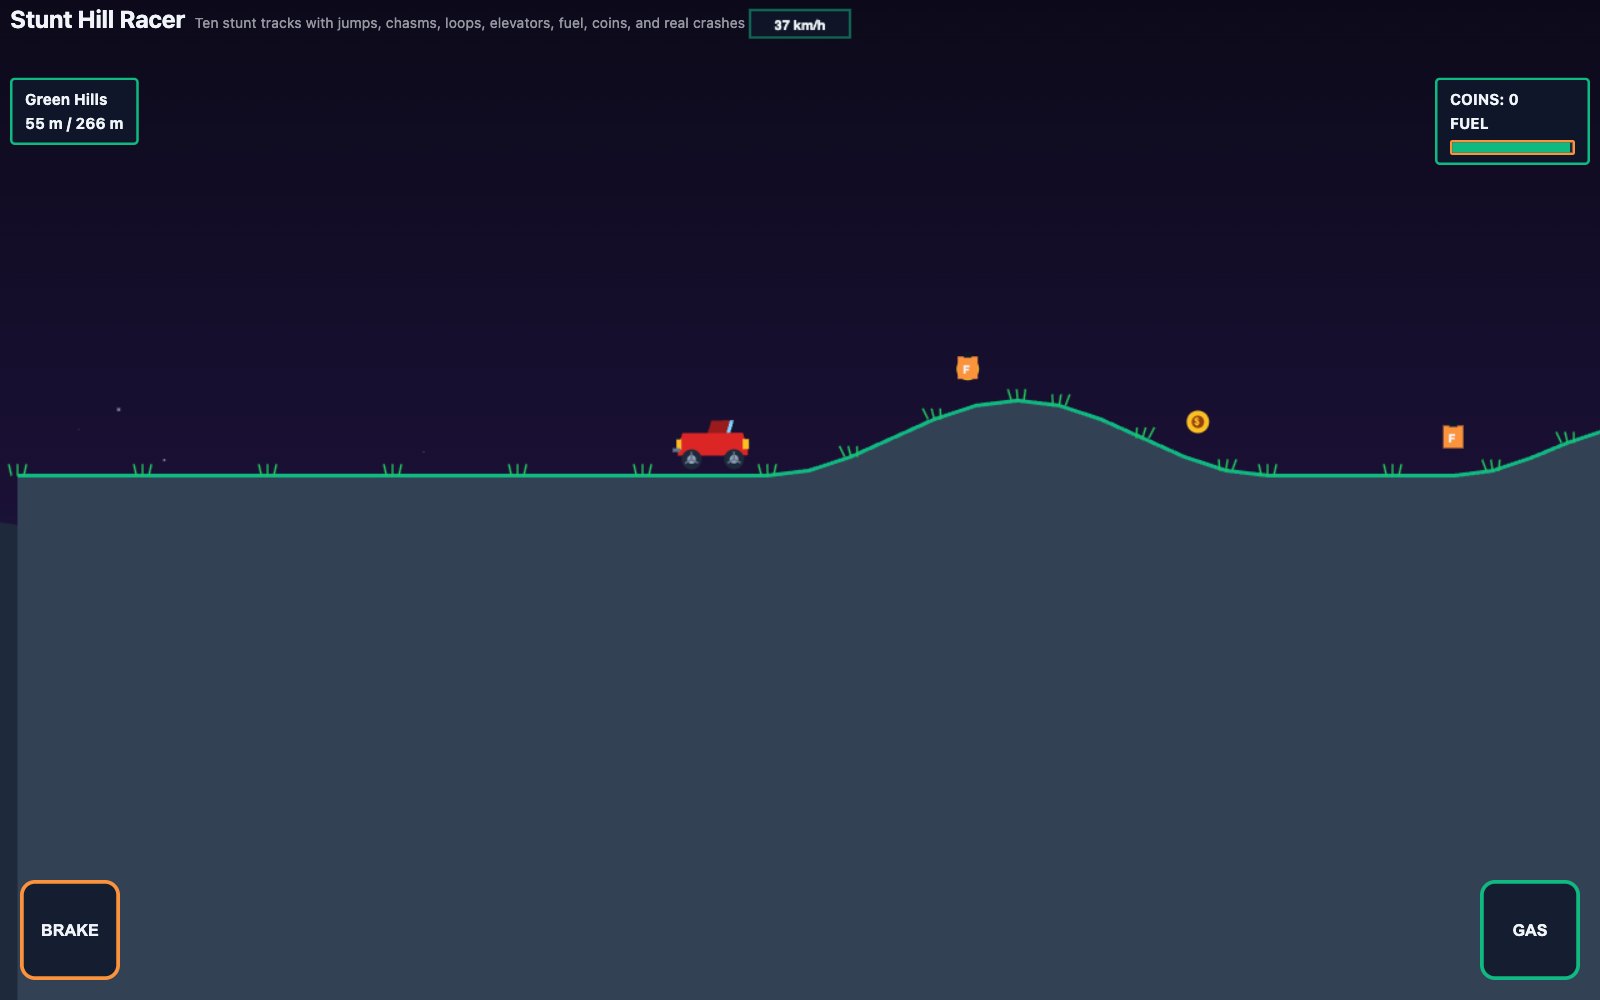The height and width of the screenshot is (1000, 1600).
Task: Click the FUEL label
Action: tap(1469, 123)
